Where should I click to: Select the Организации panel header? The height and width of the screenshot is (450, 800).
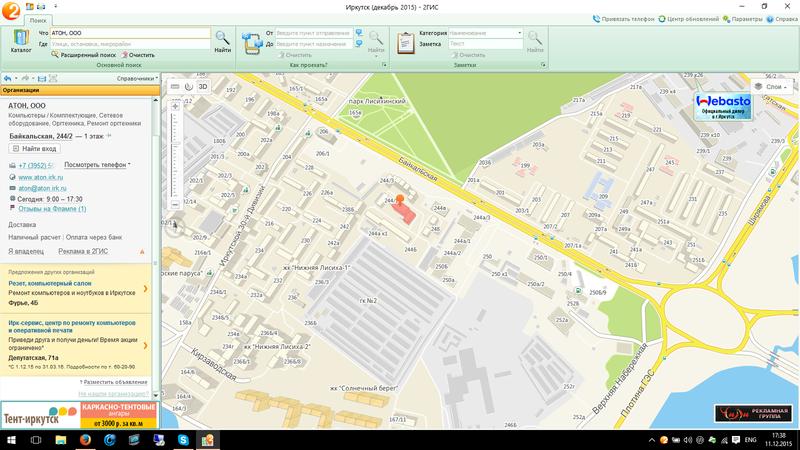[80, 90]
